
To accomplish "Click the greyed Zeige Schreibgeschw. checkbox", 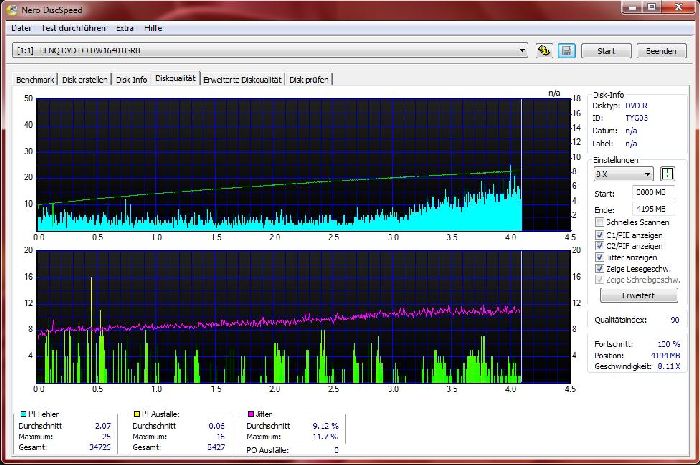I will (600, 280).
